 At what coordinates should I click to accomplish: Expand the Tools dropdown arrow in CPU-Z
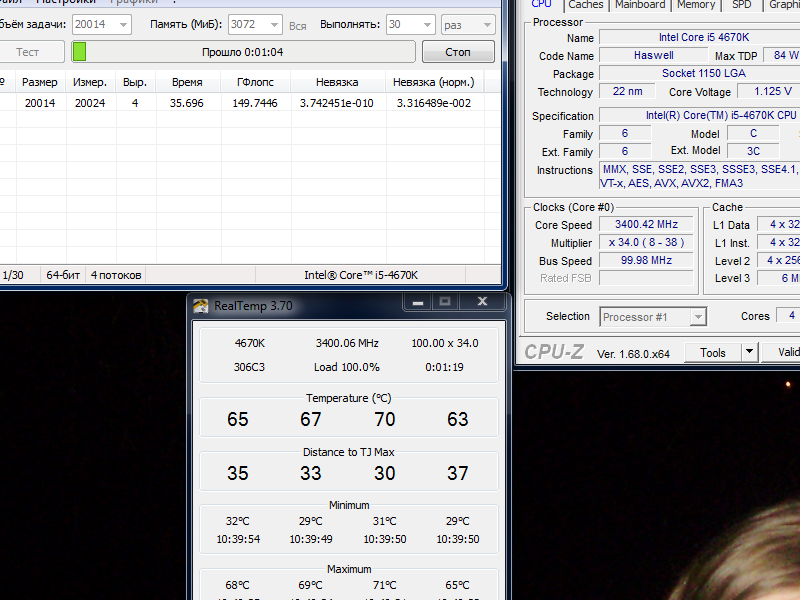[x=749, y=352]
